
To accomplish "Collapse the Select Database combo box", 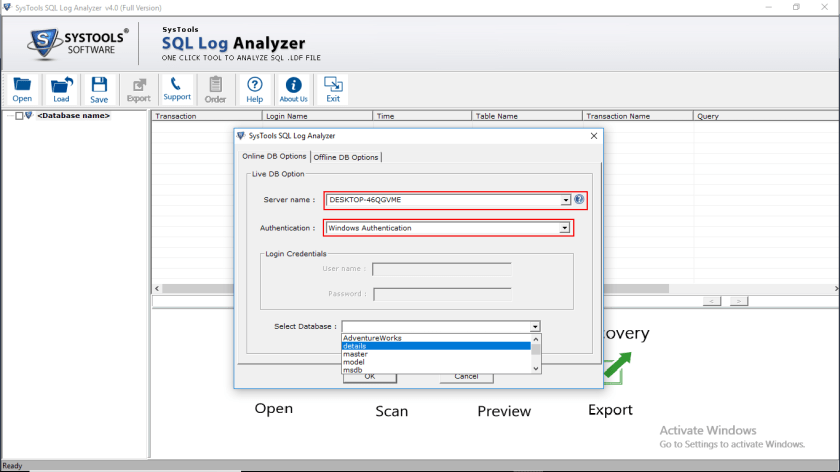I will click(x=535, y=326).
